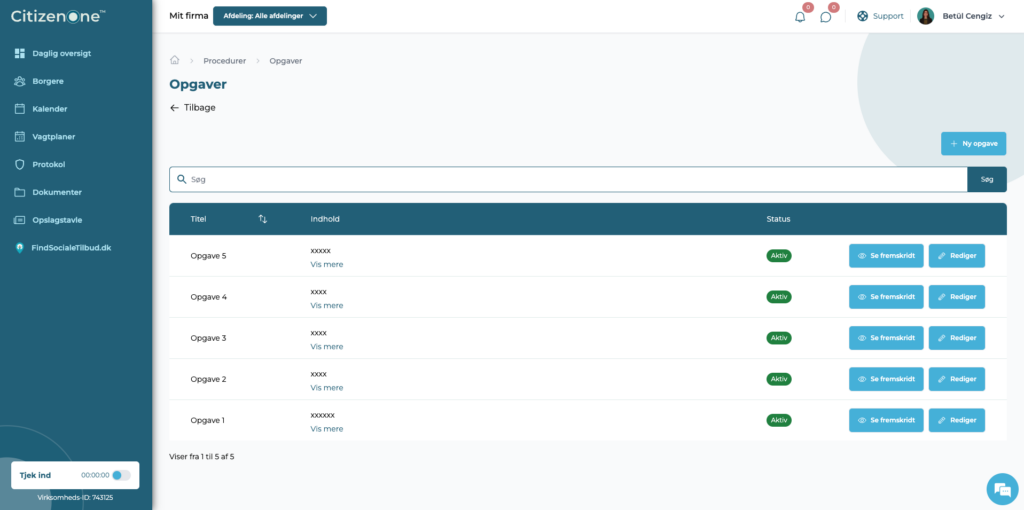This screenshot has height=510, width=1024.
Task: Click Rediger for Opgave 4
Action: (x=957, y=297)
